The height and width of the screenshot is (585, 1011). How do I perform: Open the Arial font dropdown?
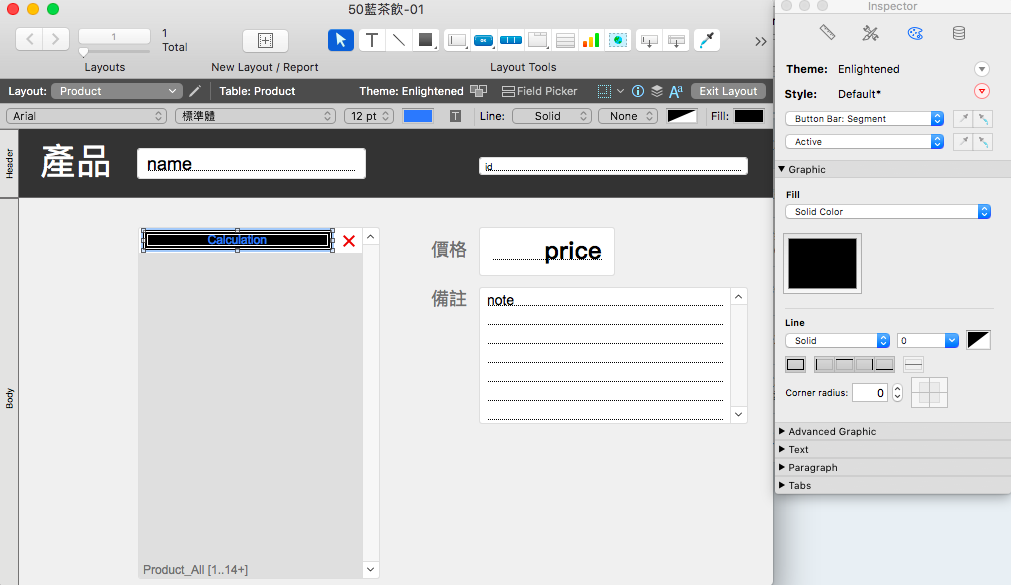tap(86, 116)
